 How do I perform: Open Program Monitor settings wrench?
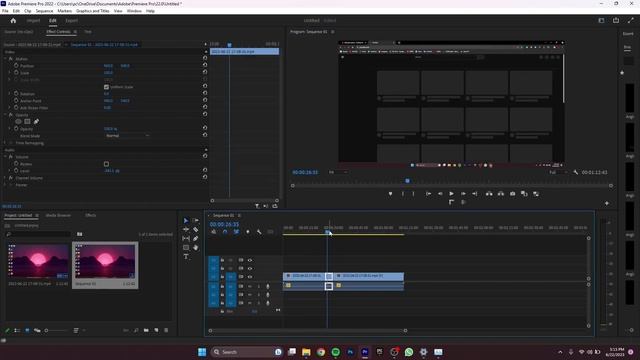click(x=576, y=172)
